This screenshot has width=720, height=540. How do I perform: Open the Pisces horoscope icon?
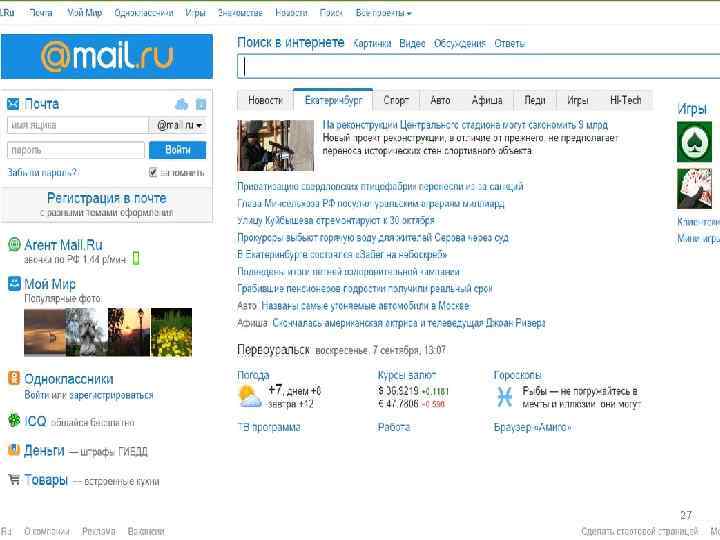(x=504, y=397)
